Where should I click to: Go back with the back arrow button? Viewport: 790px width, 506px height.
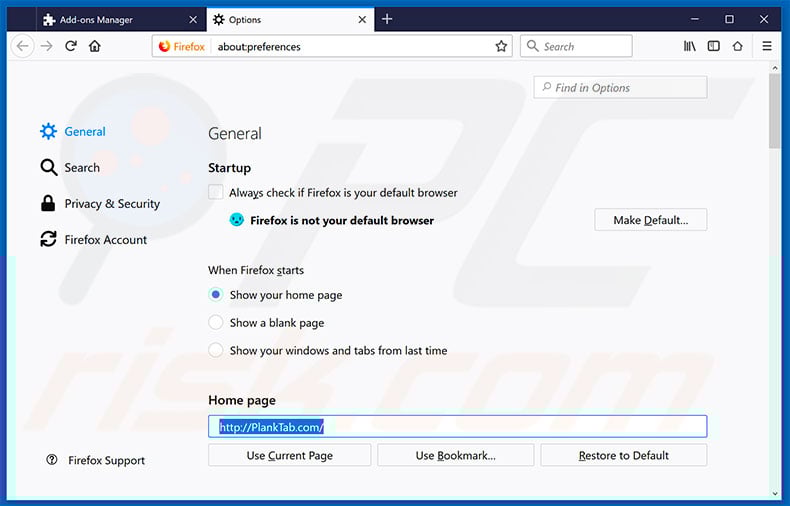[23, 46]
